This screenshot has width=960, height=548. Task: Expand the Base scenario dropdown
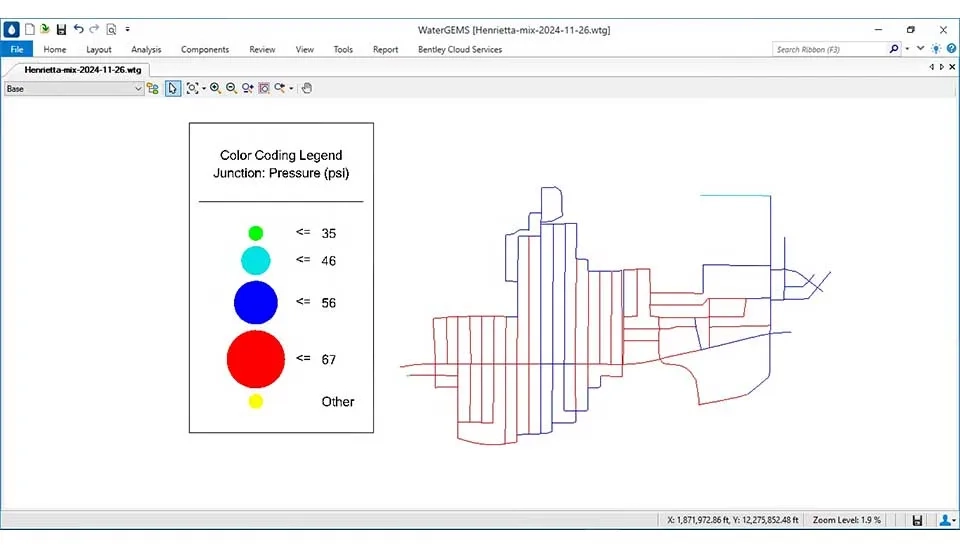(x=138, y=88)
